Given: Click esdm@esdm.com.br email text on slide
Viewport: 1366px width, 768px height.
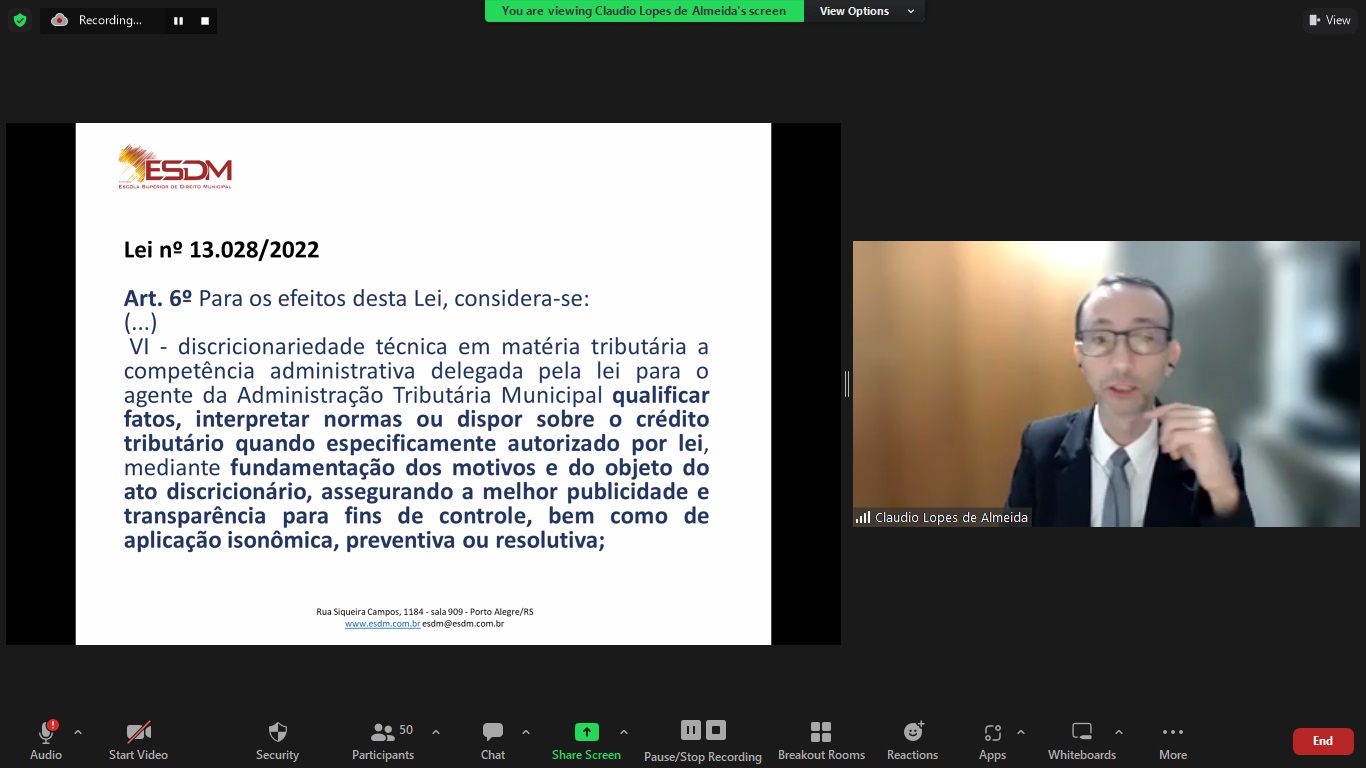Looking at the screenshot, I should point(463,624).
